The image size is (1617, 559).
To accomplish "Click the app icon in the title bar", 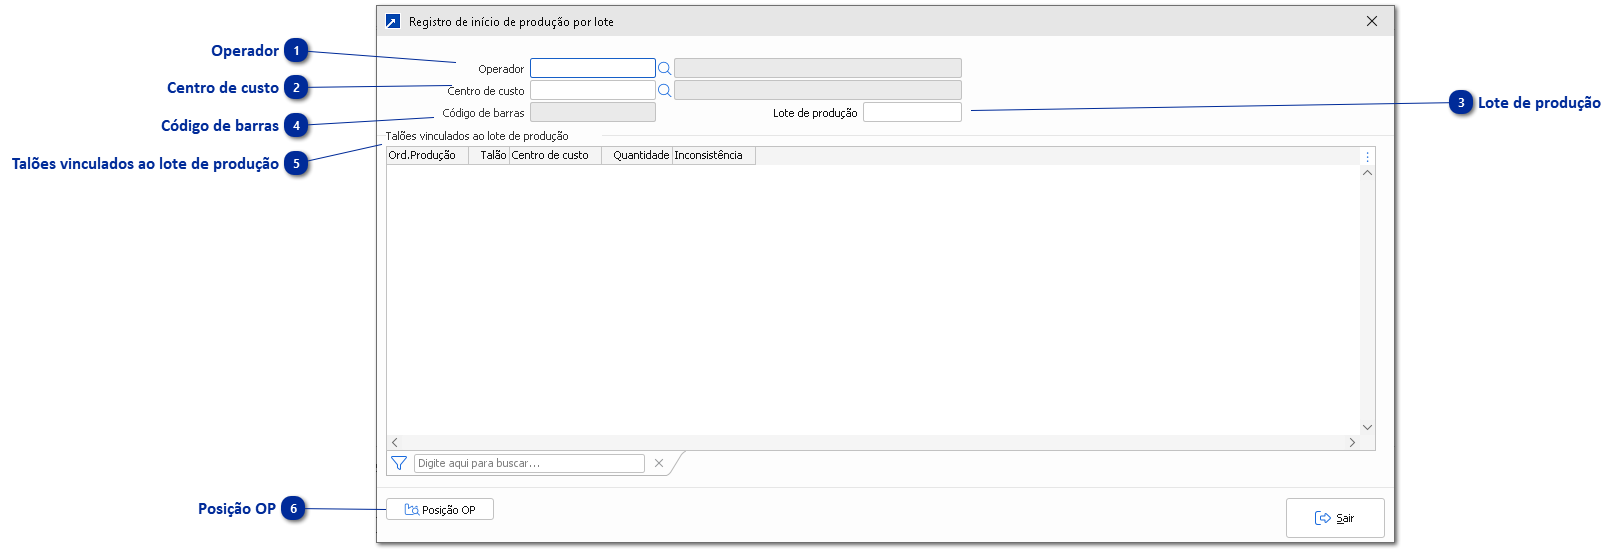I will [393, 21].
